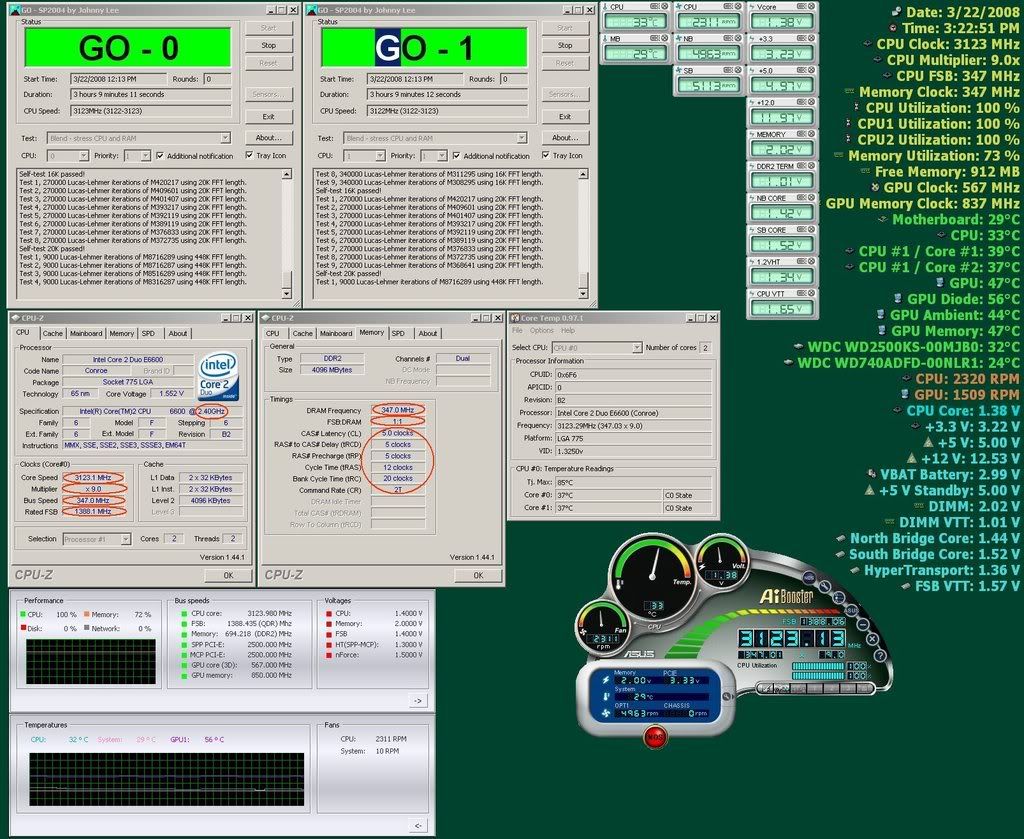Click the red NOS button under AI Booster
The width and height of the screenshot is (1024, 839).
654,737
